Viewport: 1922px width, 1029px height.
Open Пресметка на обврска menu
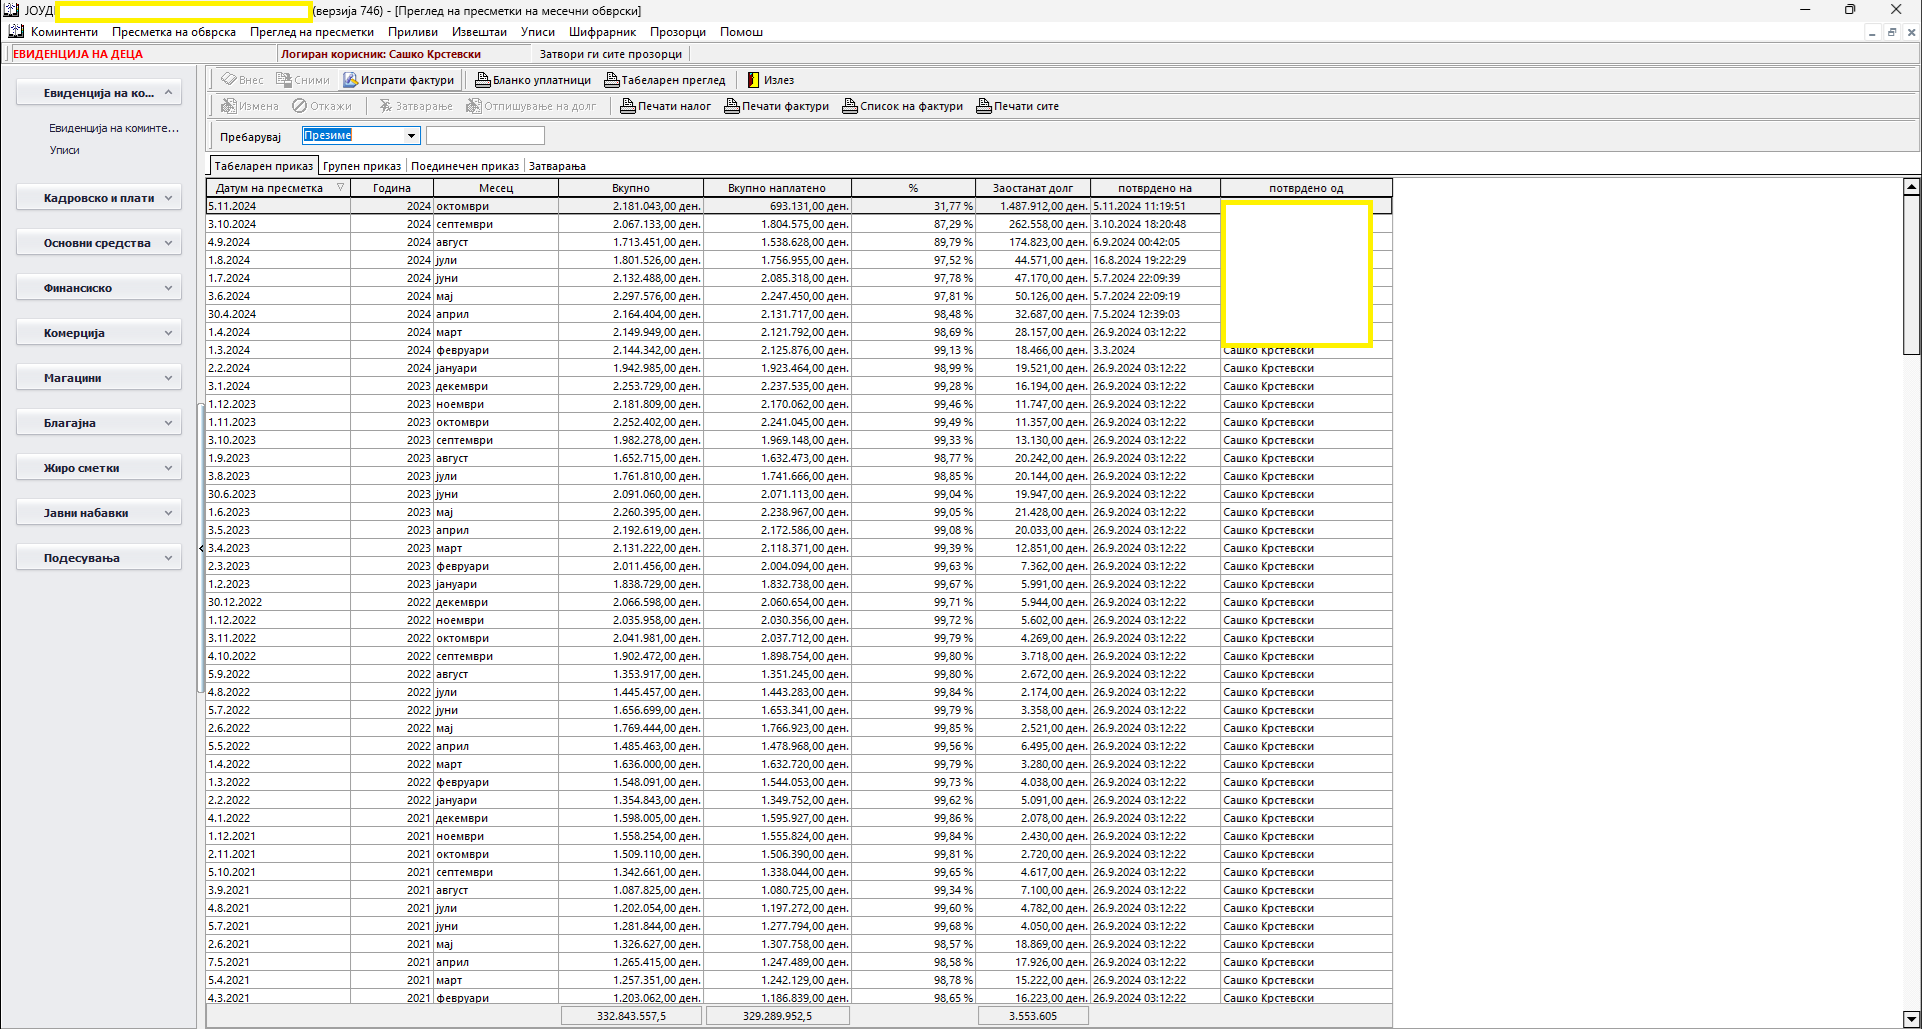[174, 32]
